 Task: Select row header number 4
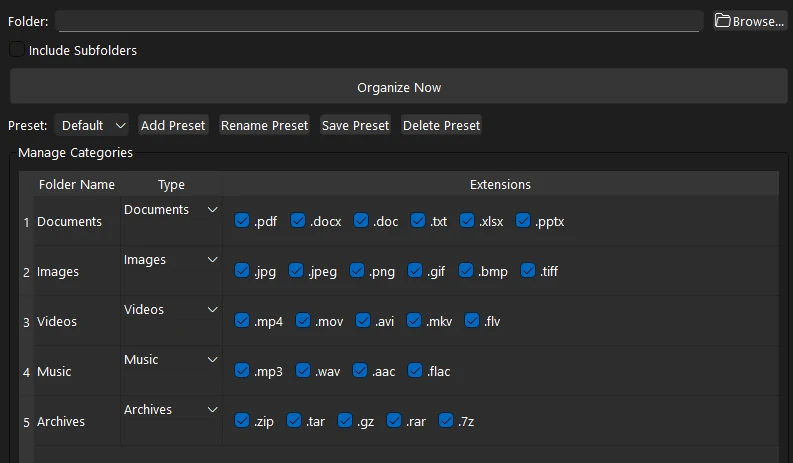[26, 371]
